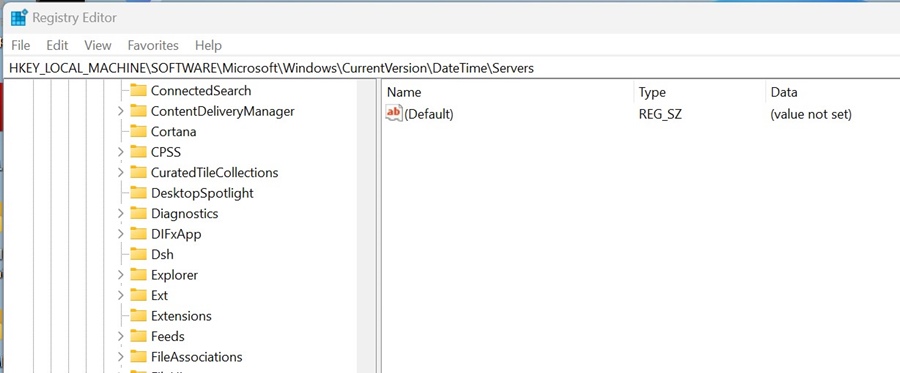Select the DesktopSpotlight key label
This screenshot has width=900, height=373.
coord(202,193)
